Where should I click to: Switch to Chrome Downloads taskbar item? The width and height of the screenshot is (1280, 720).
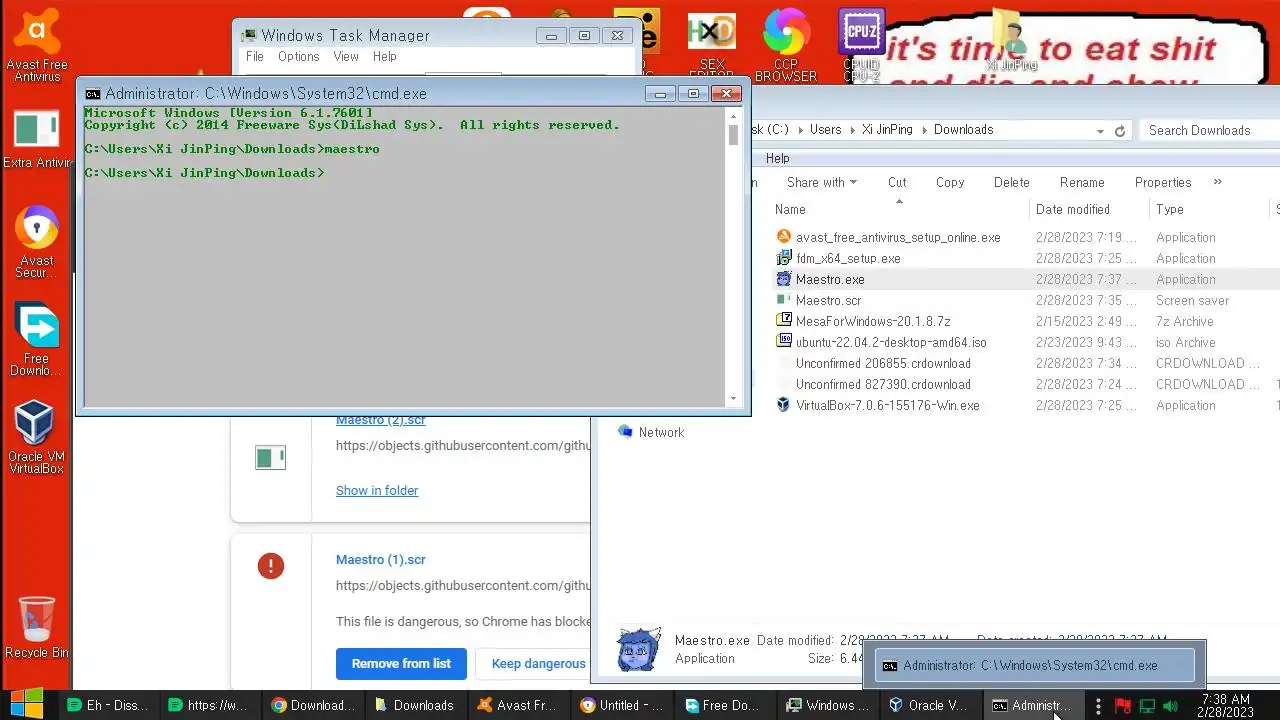click(x=314, y=705)
